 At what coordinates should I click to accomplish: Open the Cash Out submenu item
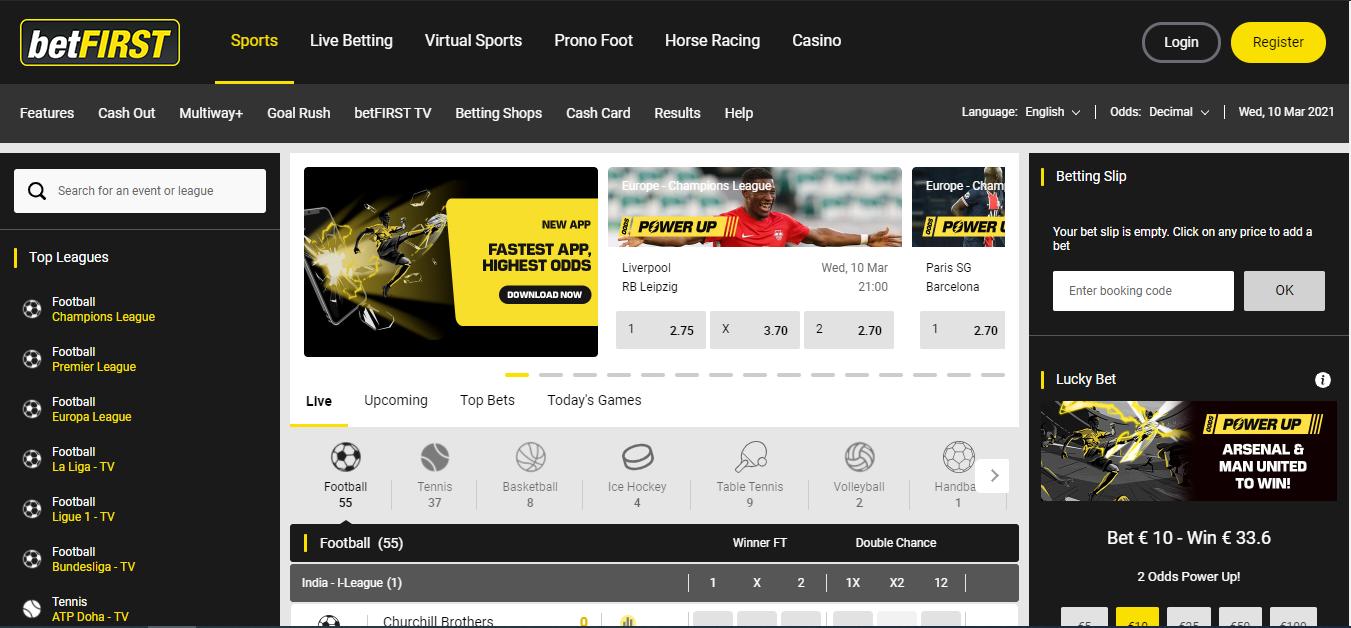pos(127,113)
